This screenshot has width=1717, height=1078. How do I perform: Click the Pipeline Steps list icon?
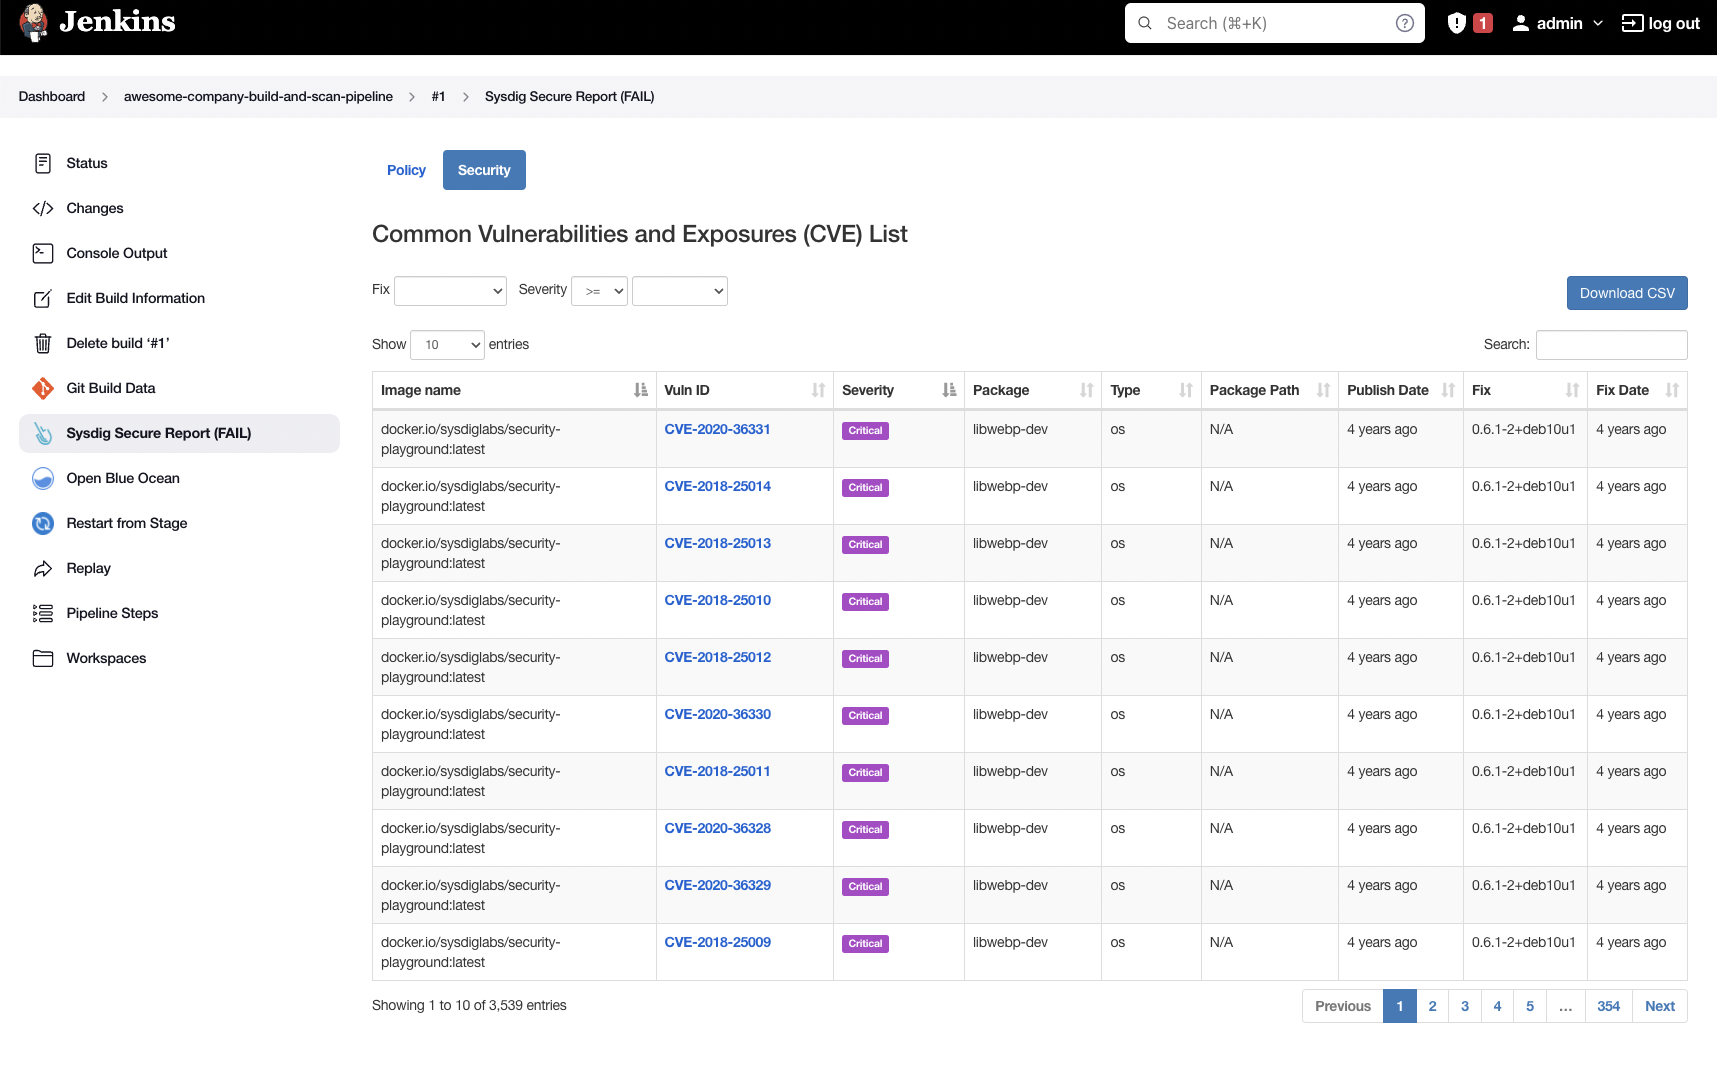click(43, 613)
